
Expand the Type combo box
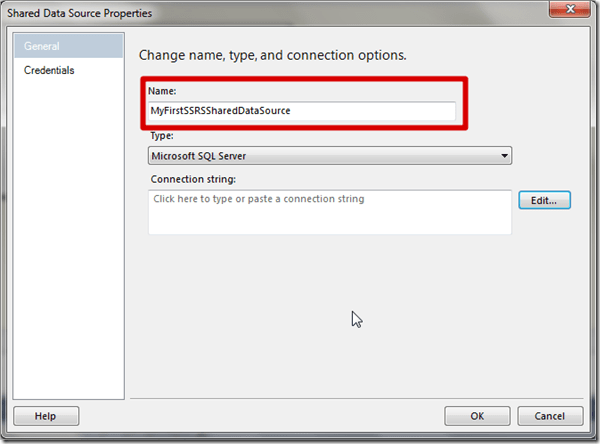(x=329, y=156)
